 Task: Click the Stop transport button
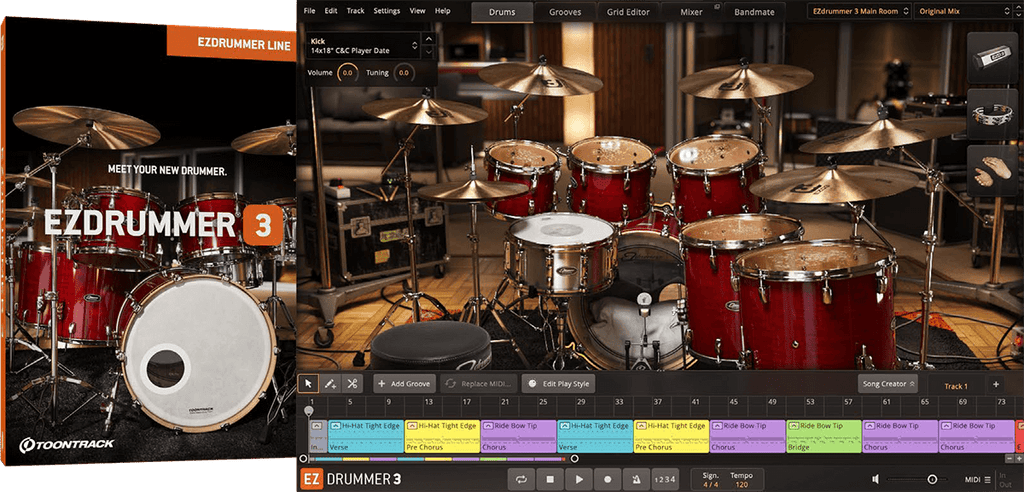[x=550, y=479]
